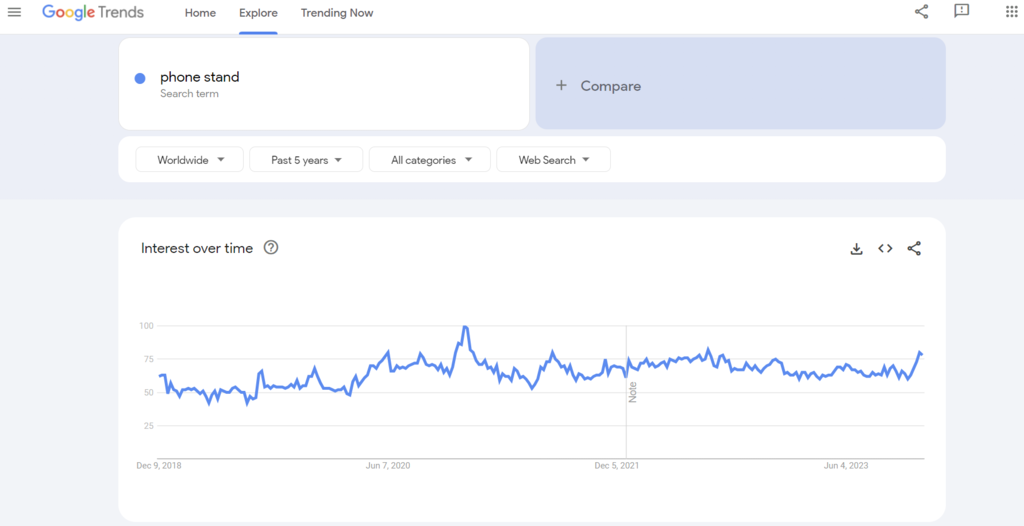Switch to the Trending Now tab

coord(337,13)
